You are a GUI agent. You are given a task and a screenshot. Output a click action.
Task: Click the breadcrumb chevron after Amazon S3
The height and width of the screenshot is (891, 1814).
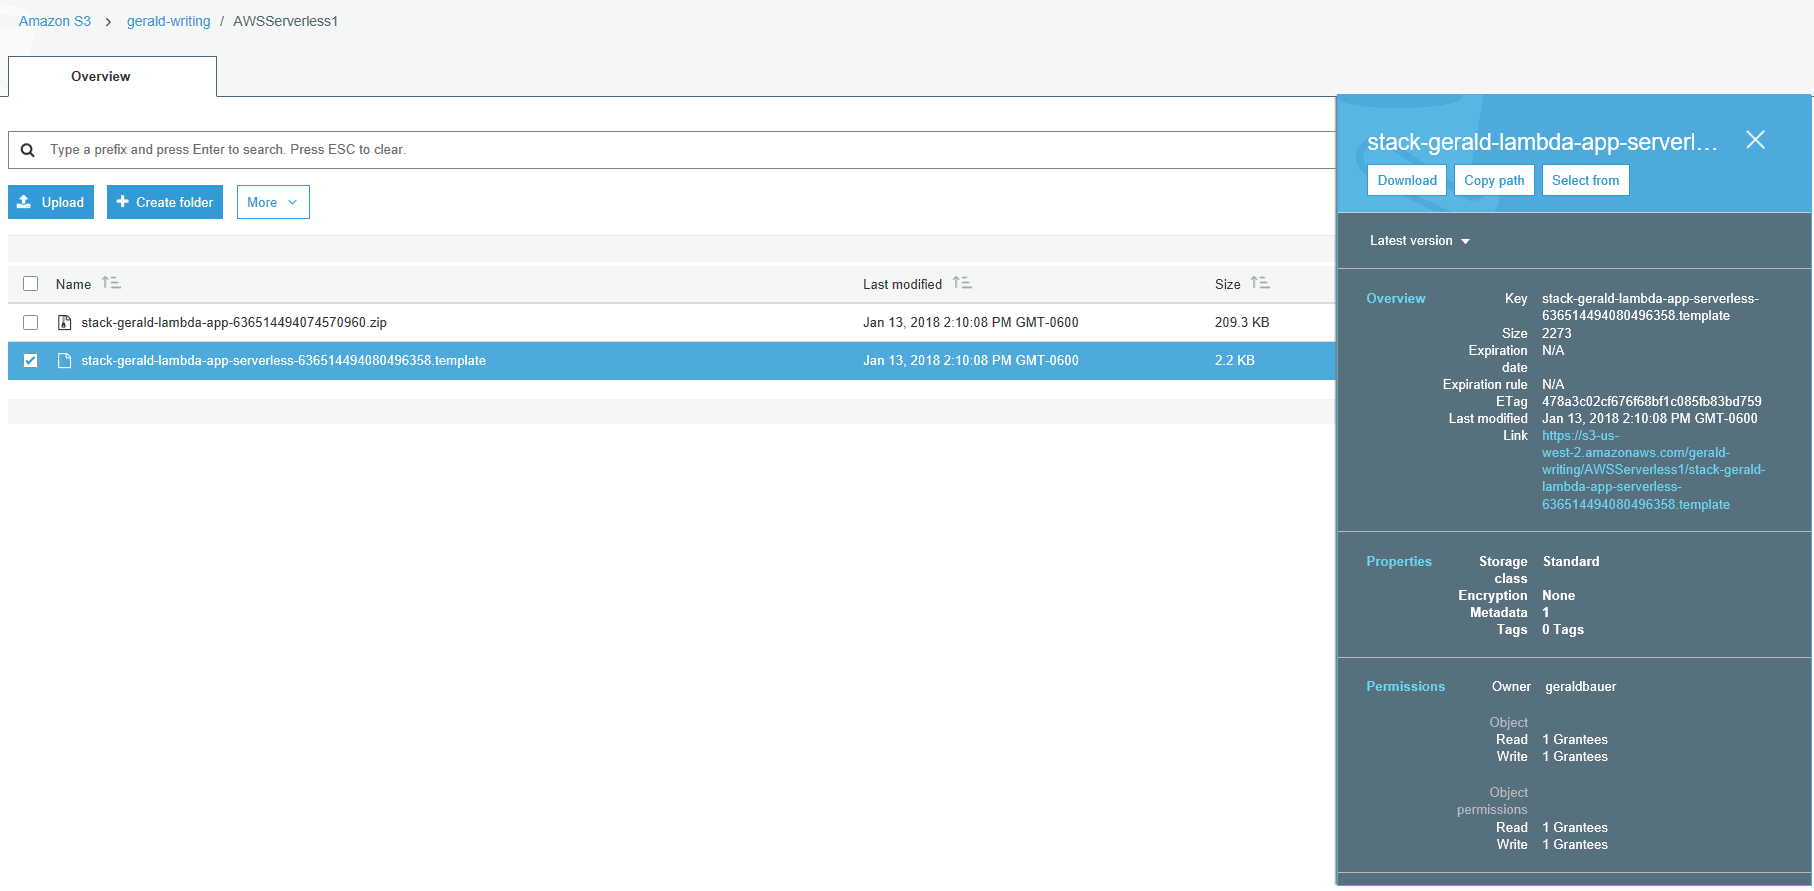(108, 22)
